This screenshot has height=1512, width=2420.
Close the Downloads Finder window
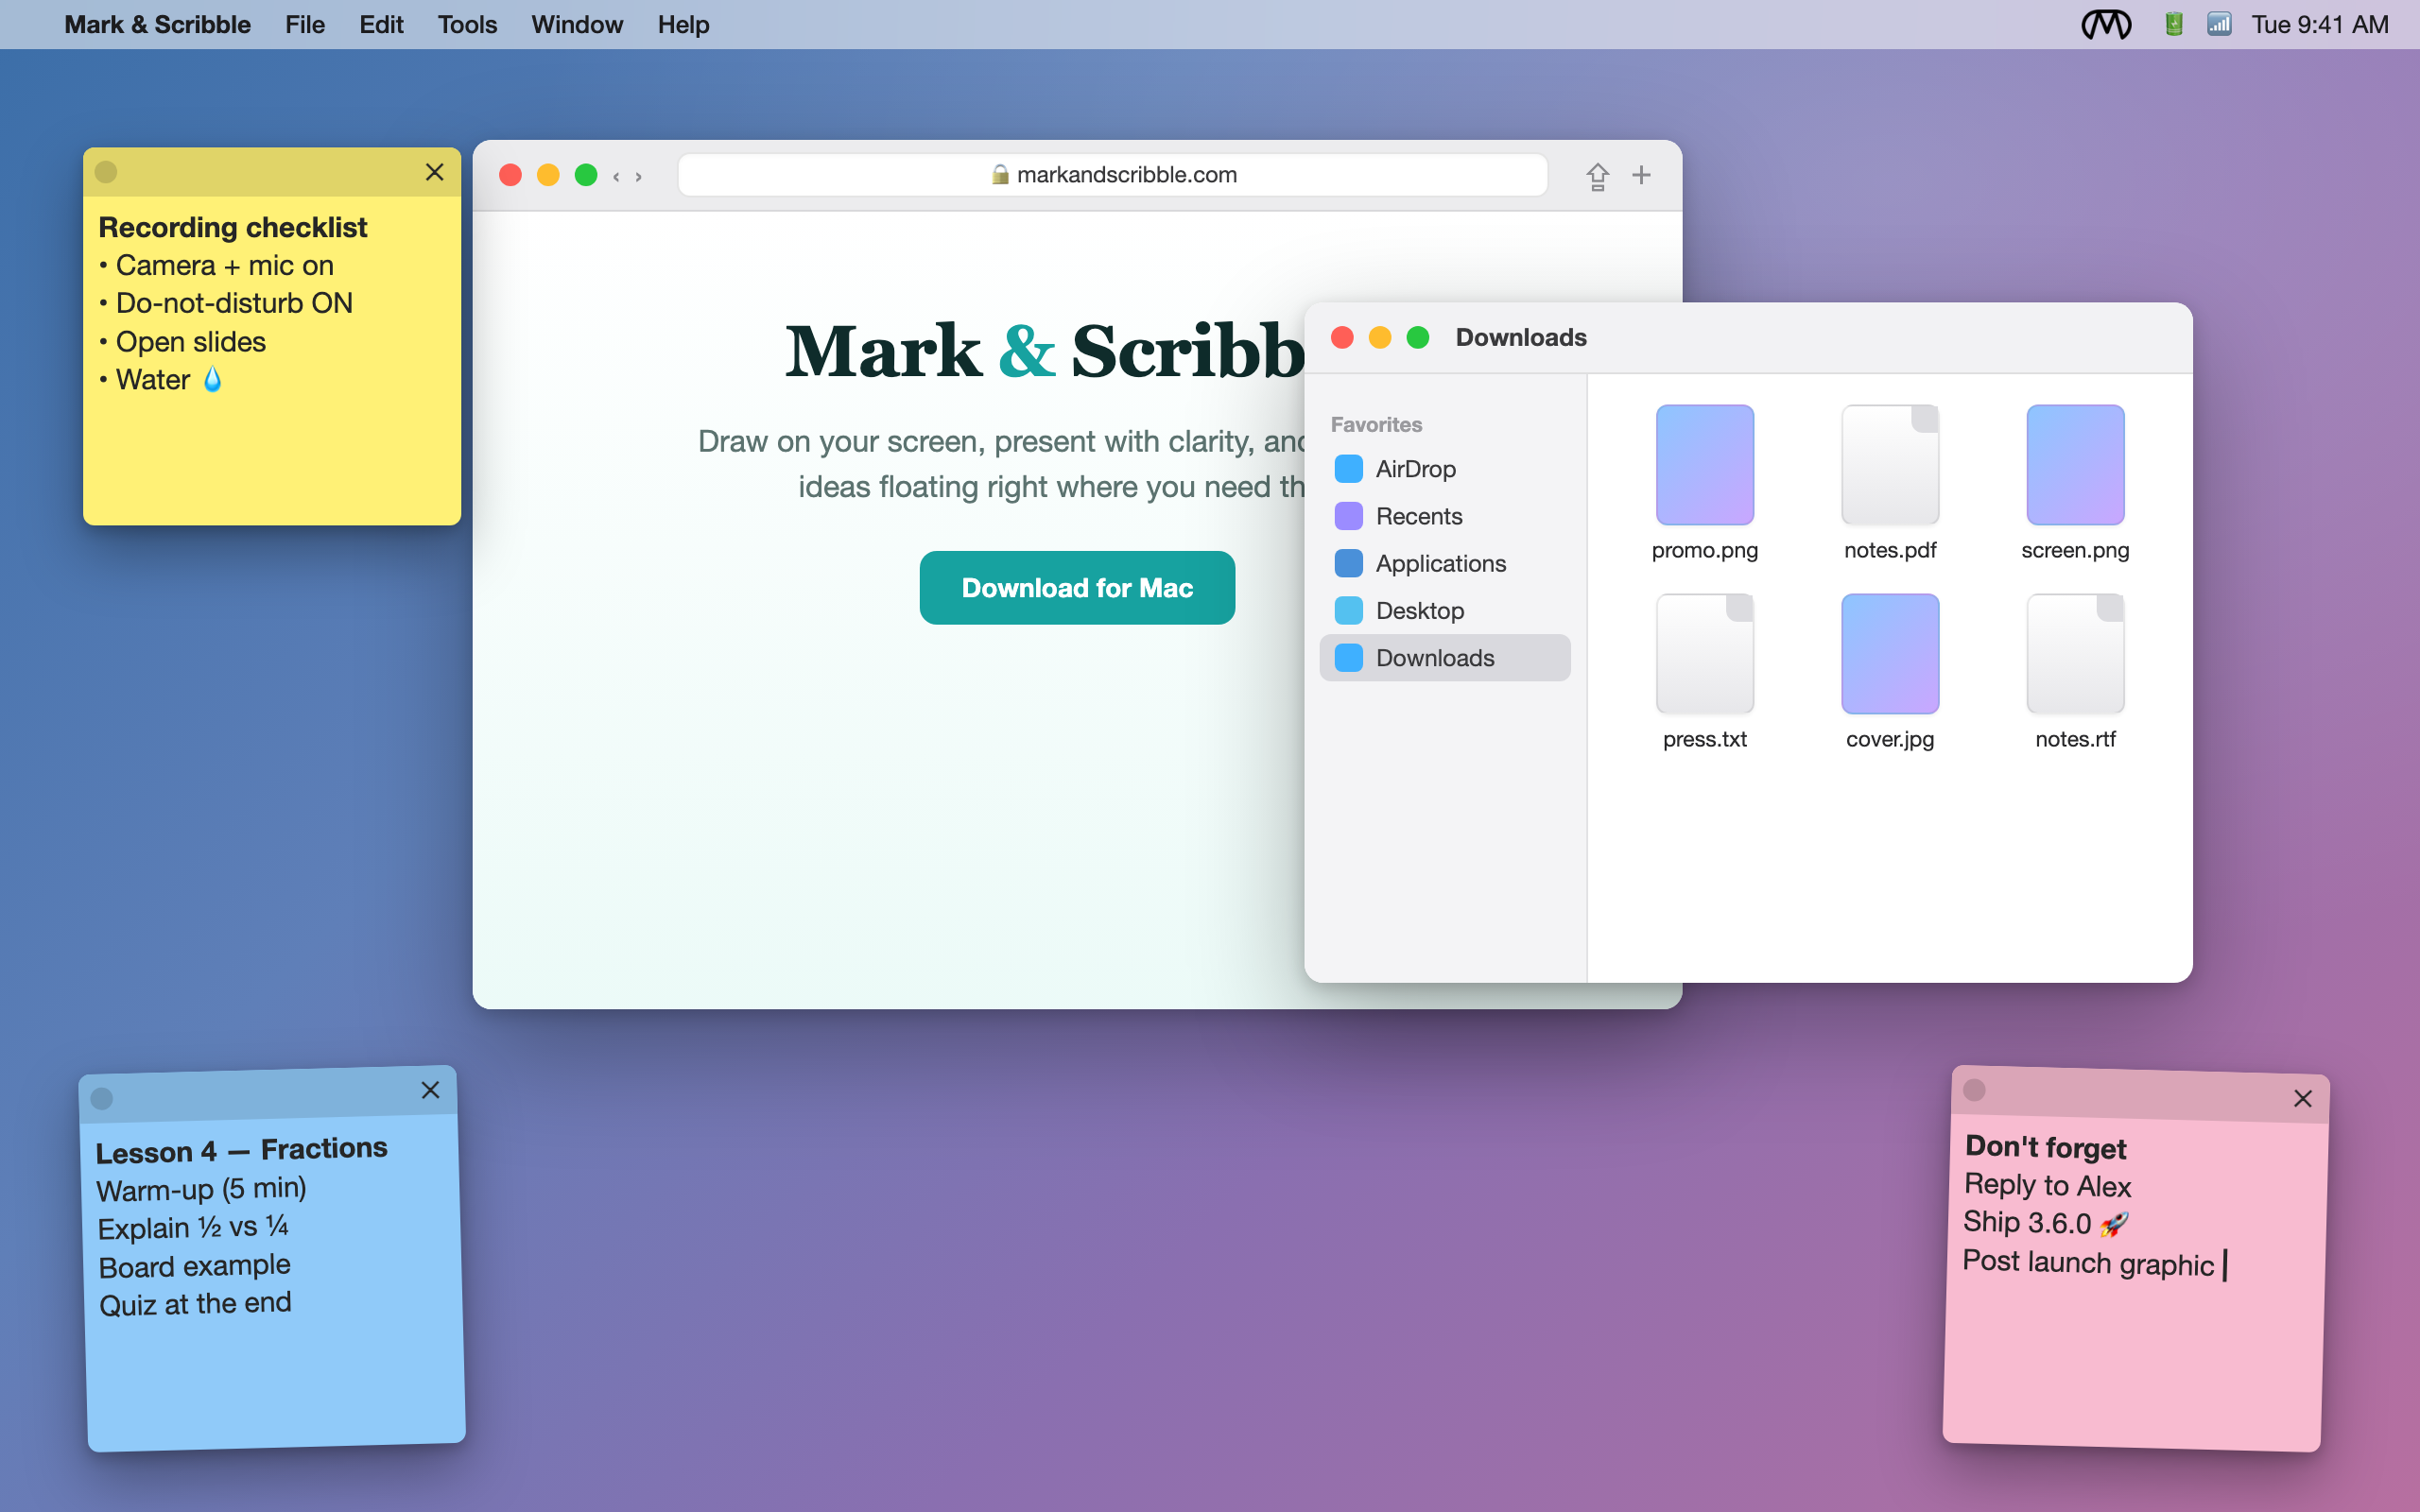1342,338
